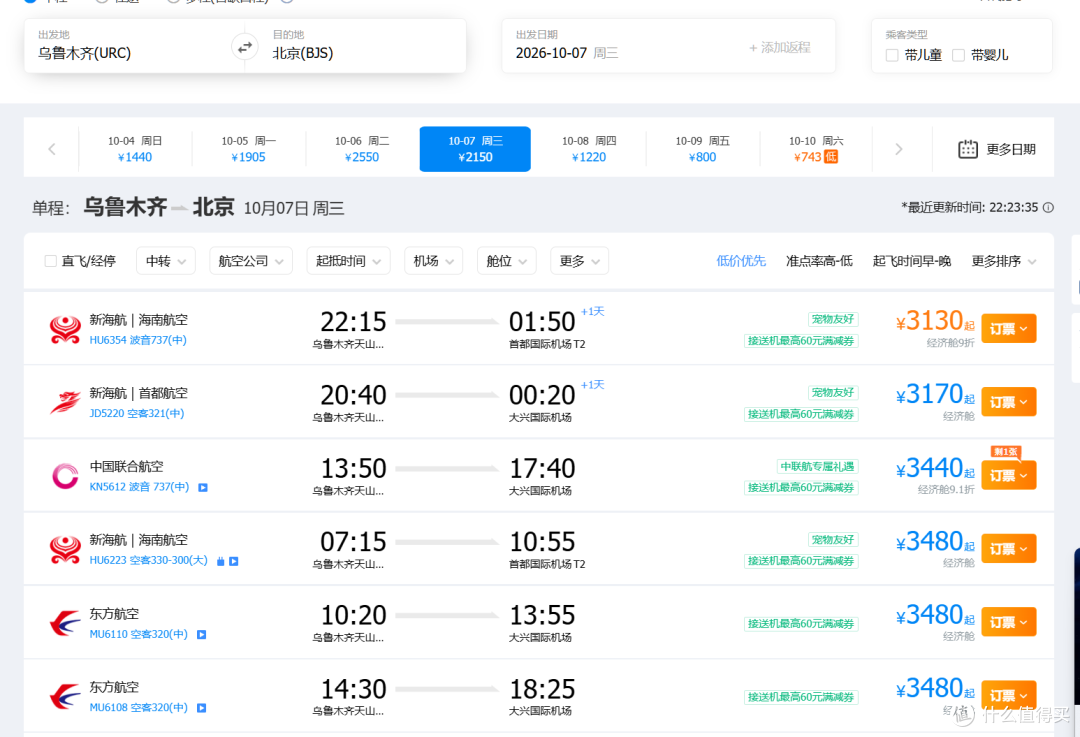Click China United Airlines logo
Screen dimensions: 1080x737
point(65,476)
